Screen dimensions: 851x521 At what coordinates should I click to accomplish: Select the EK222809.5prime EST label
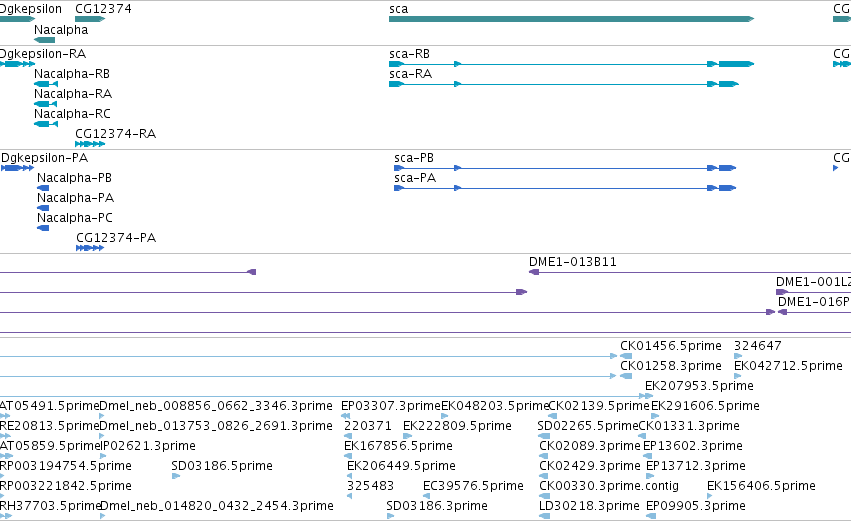pyautogui.click(x=457, y=427)
